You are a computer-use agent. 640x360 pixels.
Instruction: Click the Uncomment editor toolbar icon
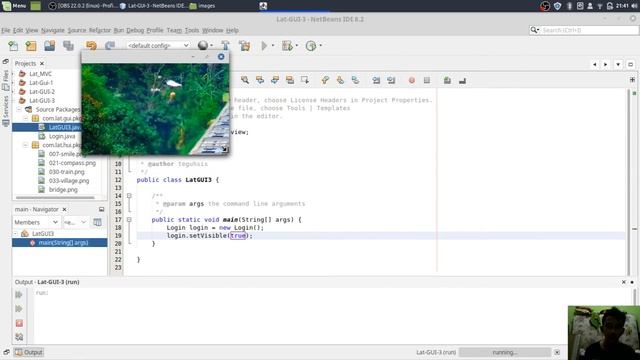(462, 81)
